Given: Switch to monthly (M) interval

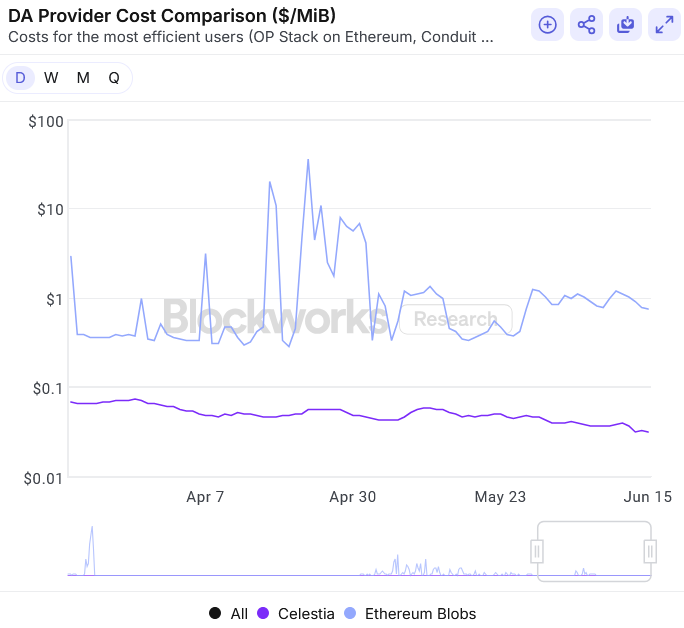Looking at the screenshot, I should pos(83,78).
